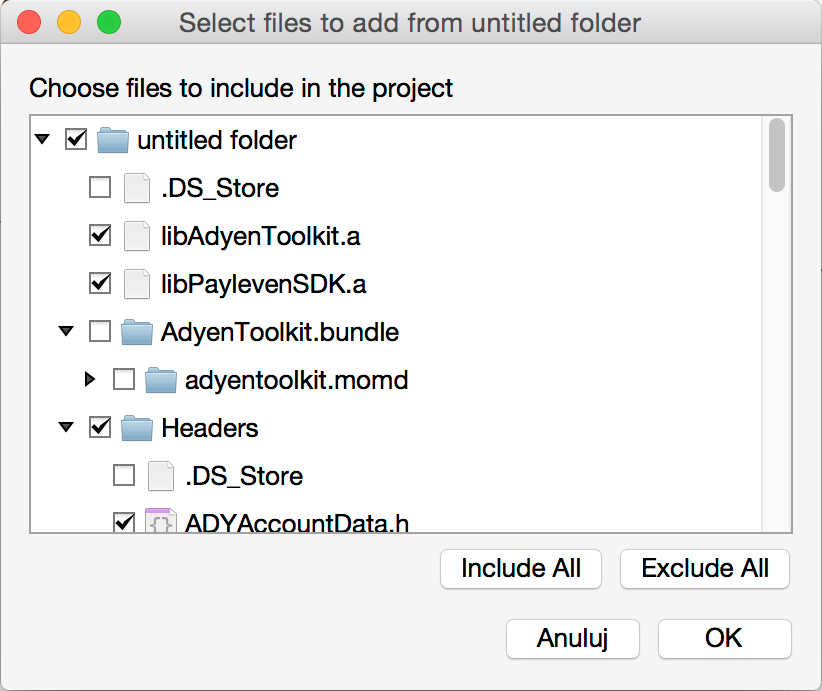Click the Include All button

tap(521, 569)
